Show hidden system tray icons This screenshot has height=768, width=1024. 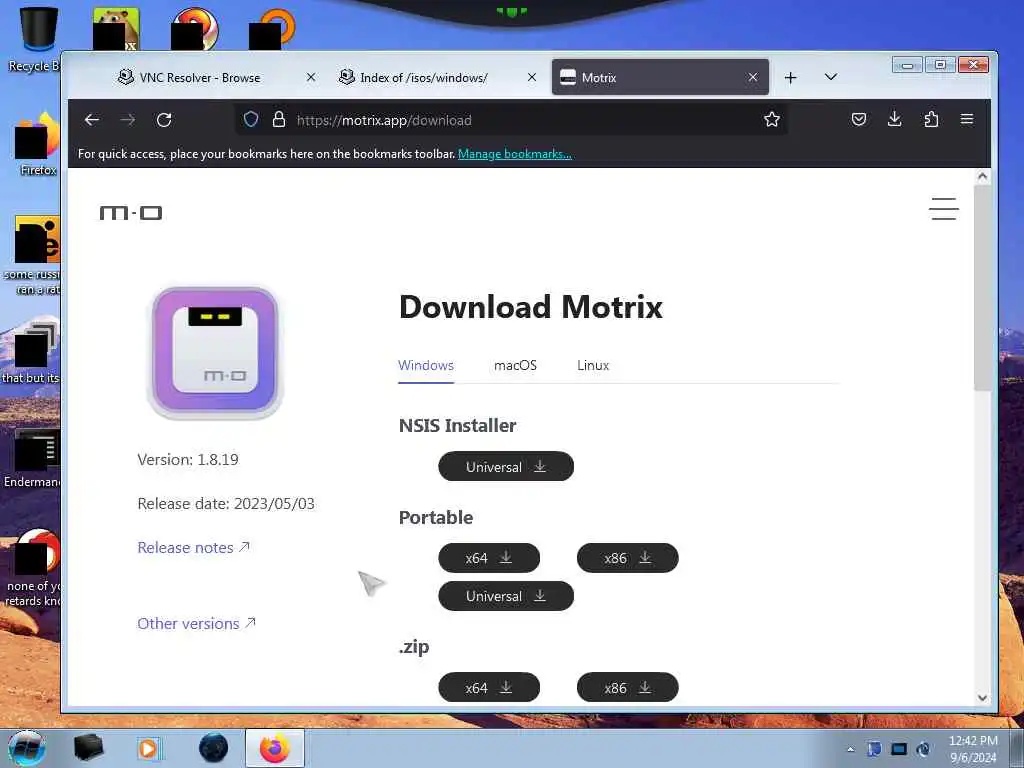coord(850,749)
